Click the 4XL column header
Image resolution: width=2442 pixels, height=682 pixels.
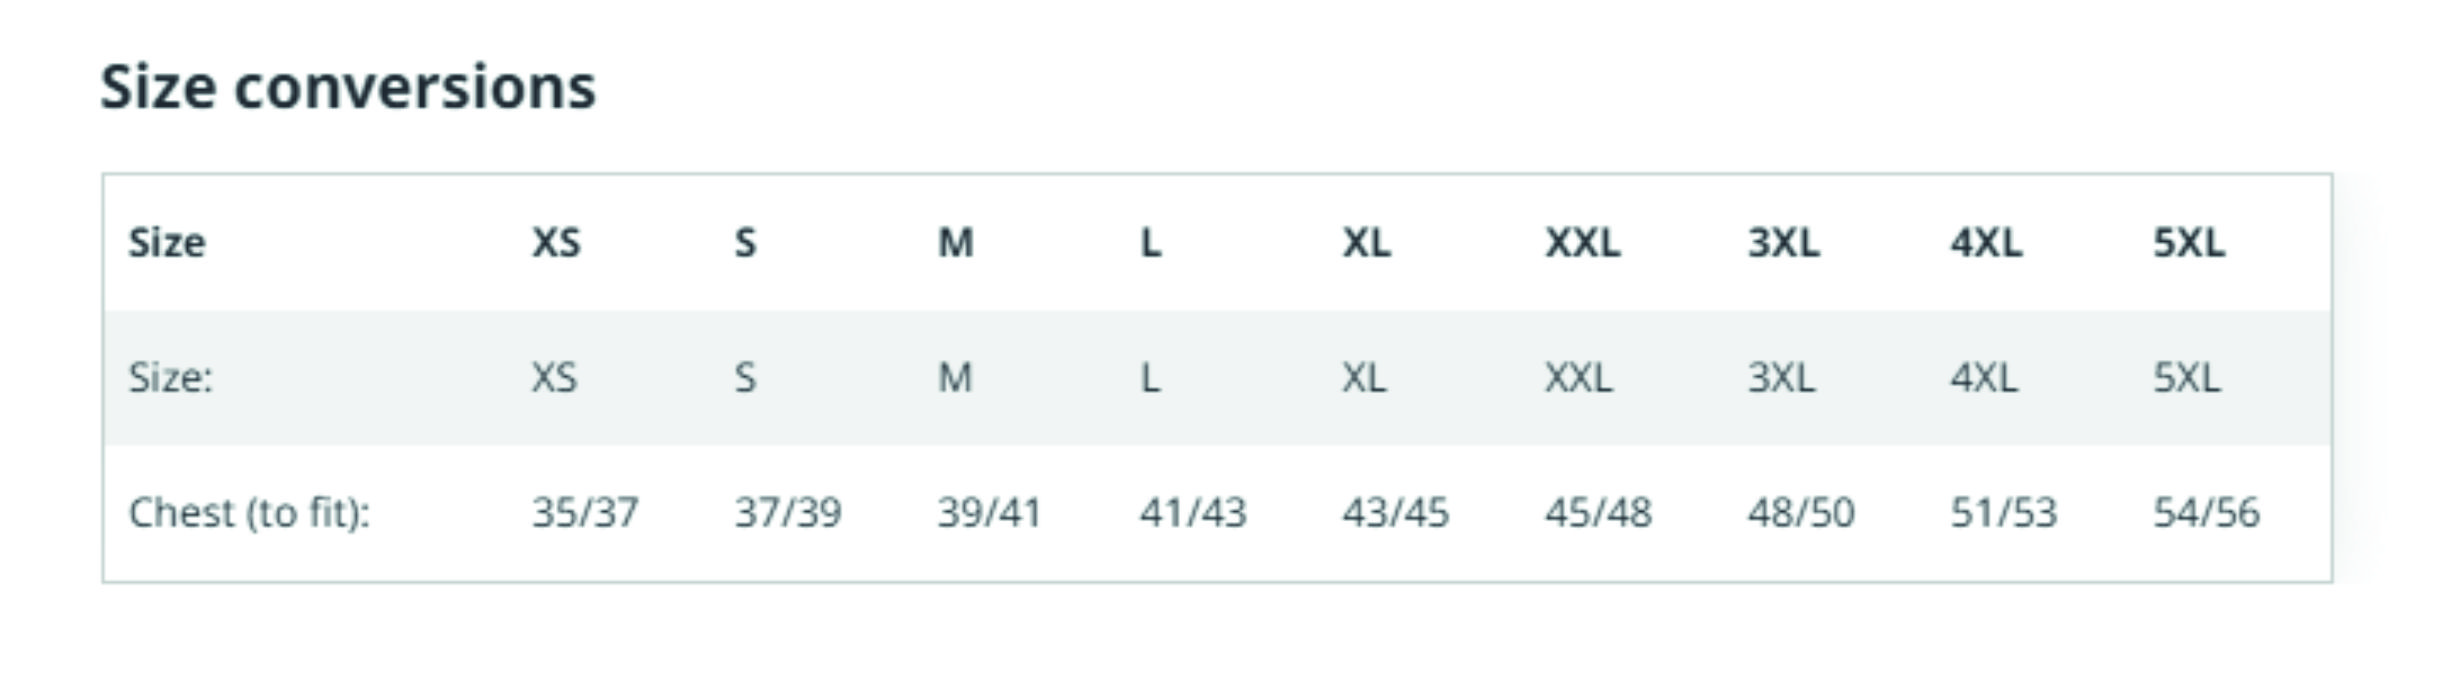click(1986, 243)
